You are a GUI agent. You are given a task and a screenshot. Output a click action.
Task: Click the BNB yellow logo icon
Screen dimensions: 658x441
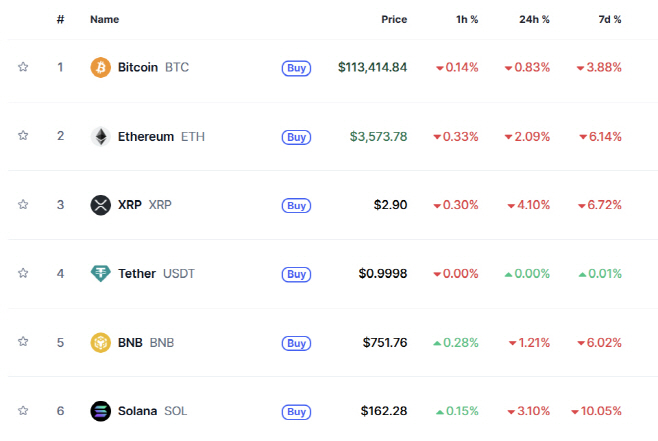point(101,342)
